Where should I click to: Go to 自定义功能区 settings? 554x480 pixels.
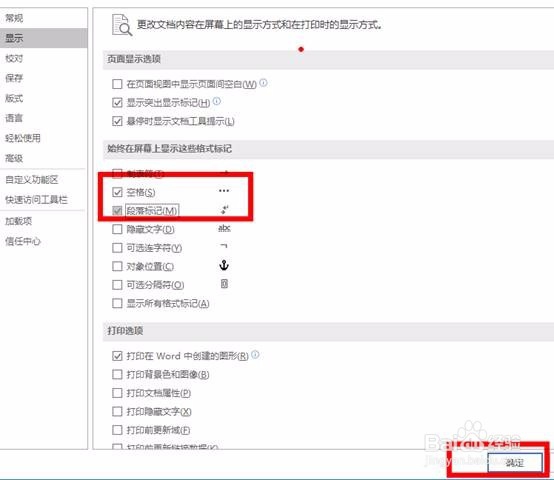43,180
